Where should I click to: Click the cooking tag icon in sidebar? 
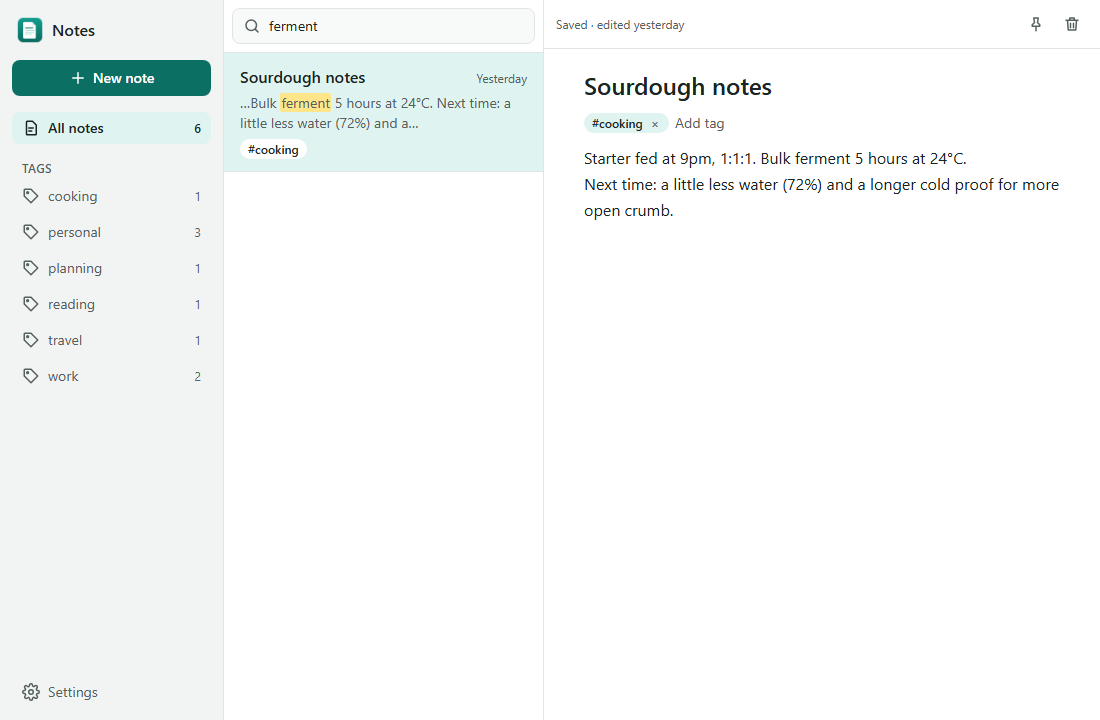(30, 196)
